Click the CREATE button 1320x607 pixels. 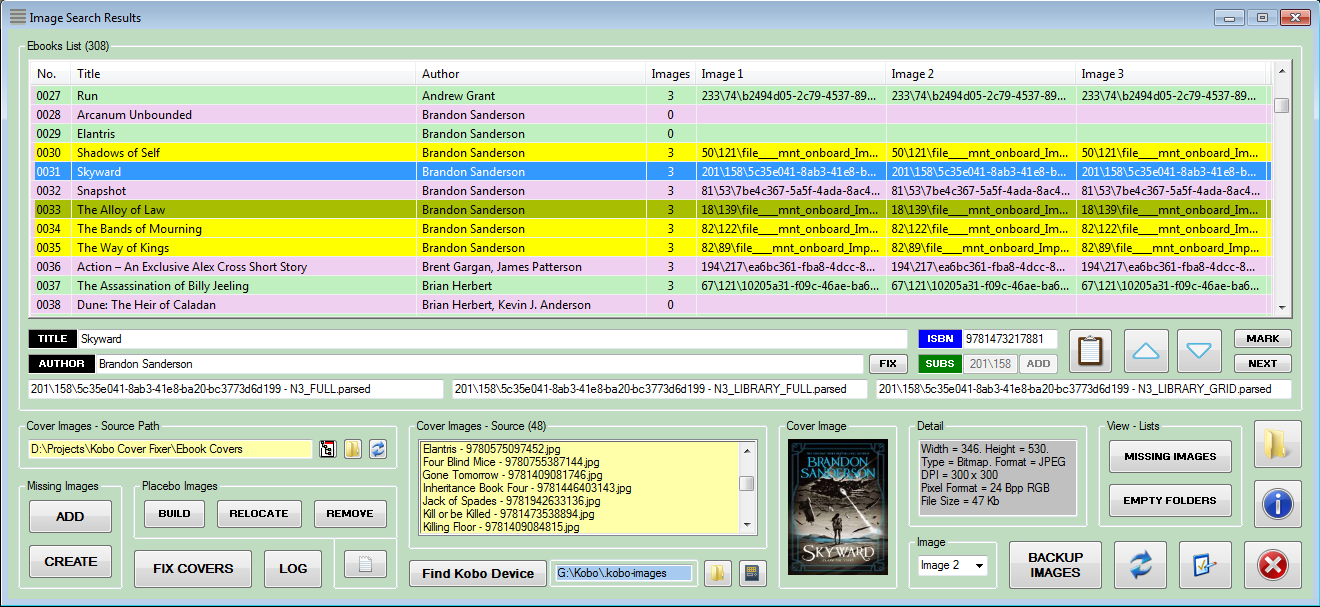(70, 562)
